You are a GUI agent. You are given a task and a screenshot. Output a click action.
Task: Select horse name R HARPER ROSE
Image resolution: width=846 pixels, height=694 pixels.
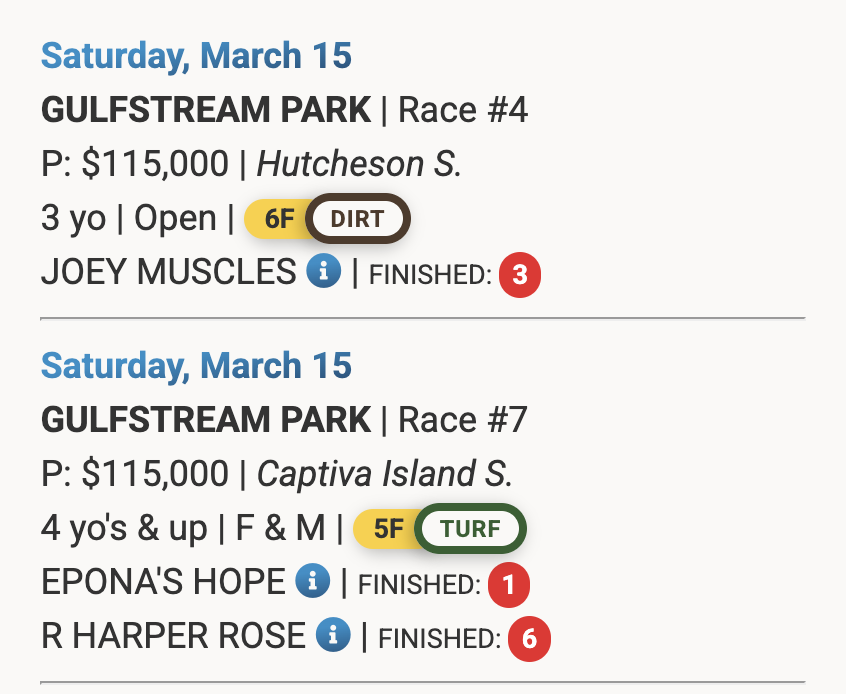[173, 635]
